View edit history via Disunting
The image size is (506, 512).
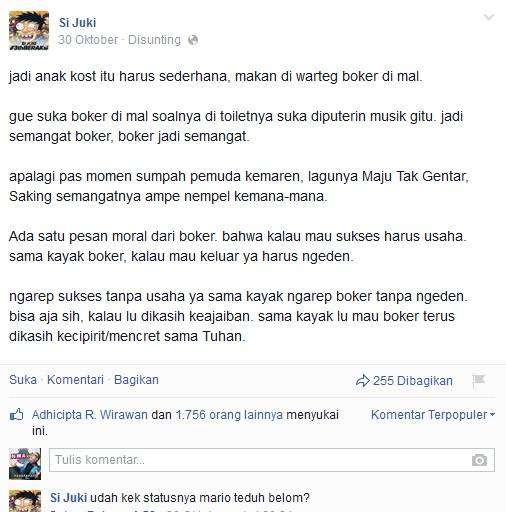point(154,40)
